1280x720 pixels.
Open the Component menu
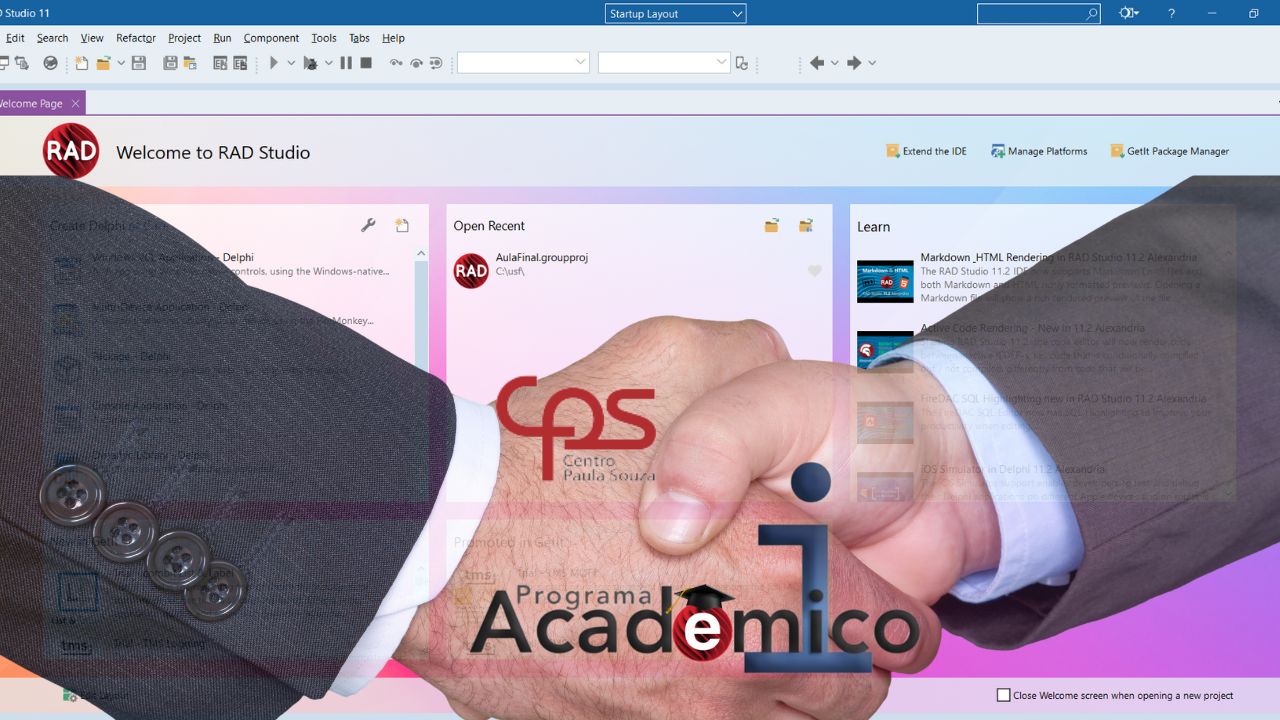tap(271, 38)
